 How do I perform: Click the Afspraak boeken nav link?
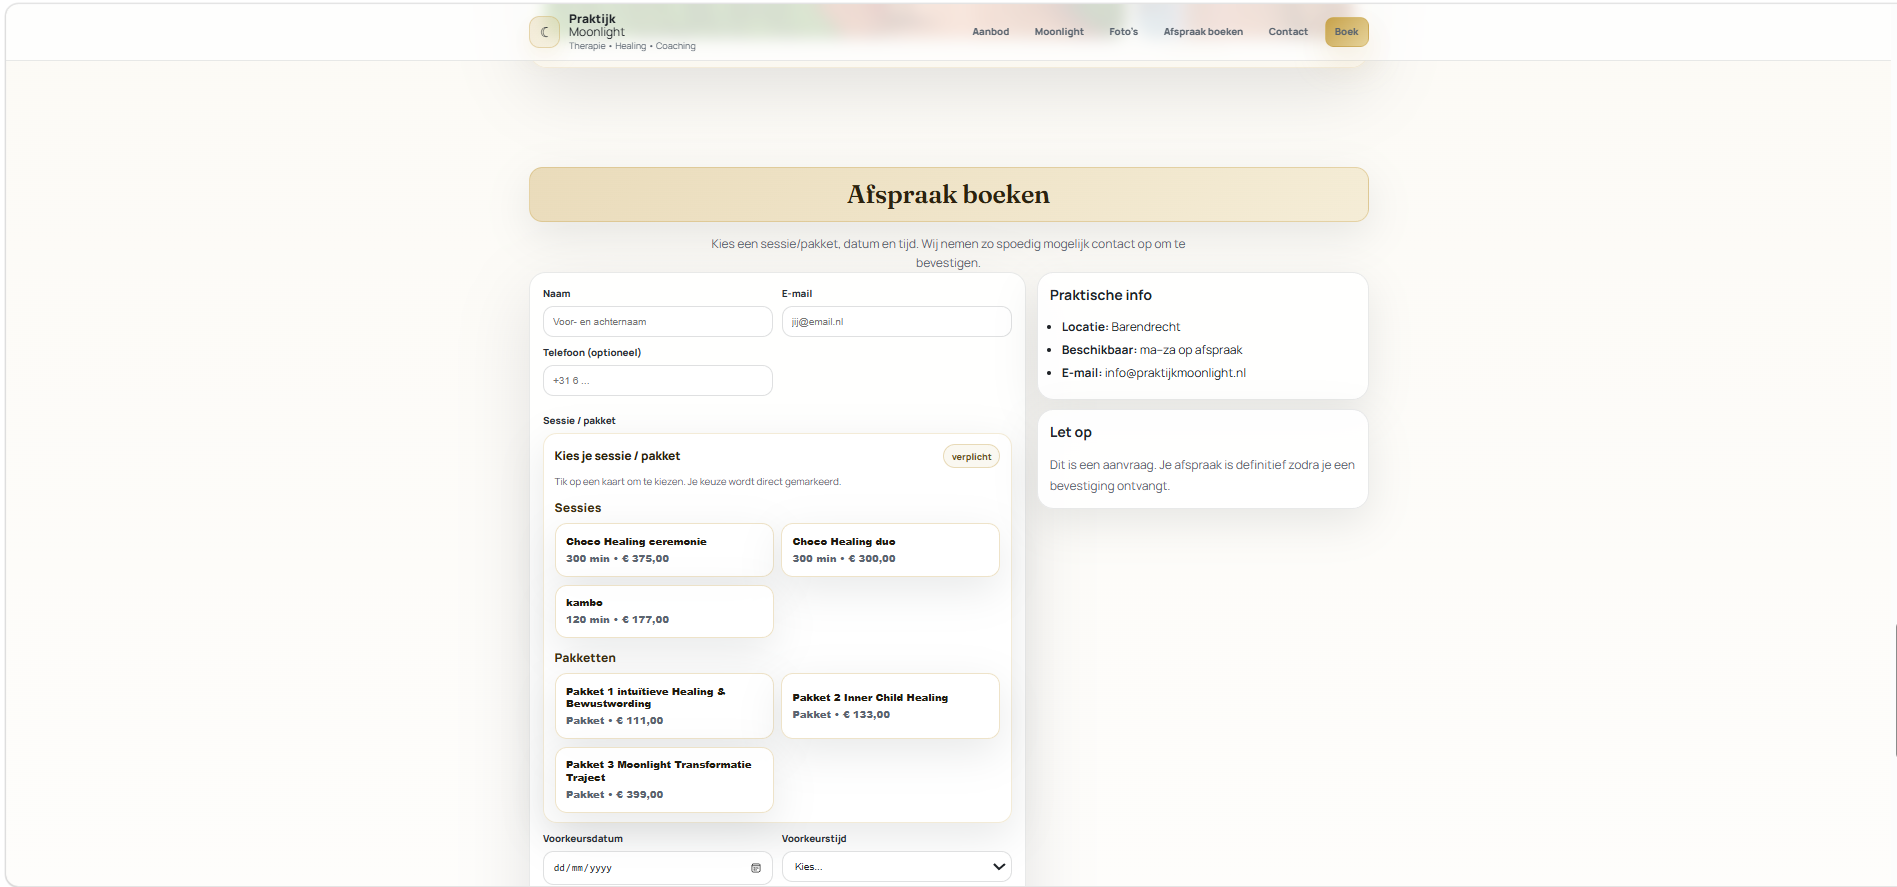point(1203,32)
